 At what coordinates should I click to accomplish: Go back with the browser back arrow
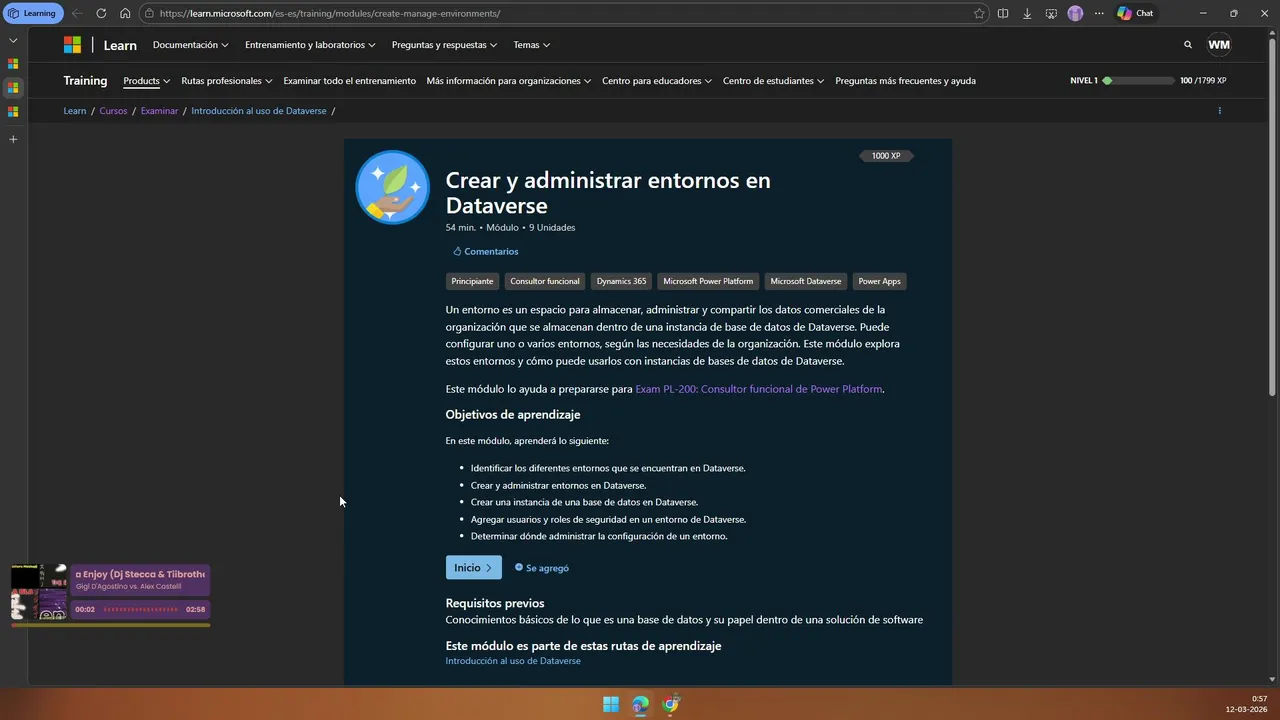coord(77,13)
